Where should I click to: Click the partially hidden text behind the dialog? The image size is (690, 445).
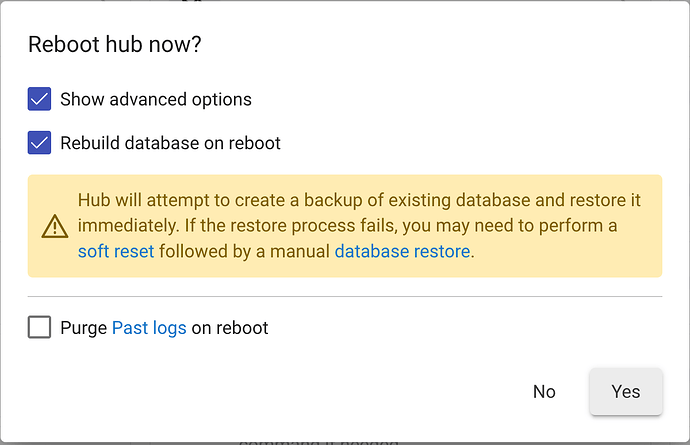click(319, 441)
